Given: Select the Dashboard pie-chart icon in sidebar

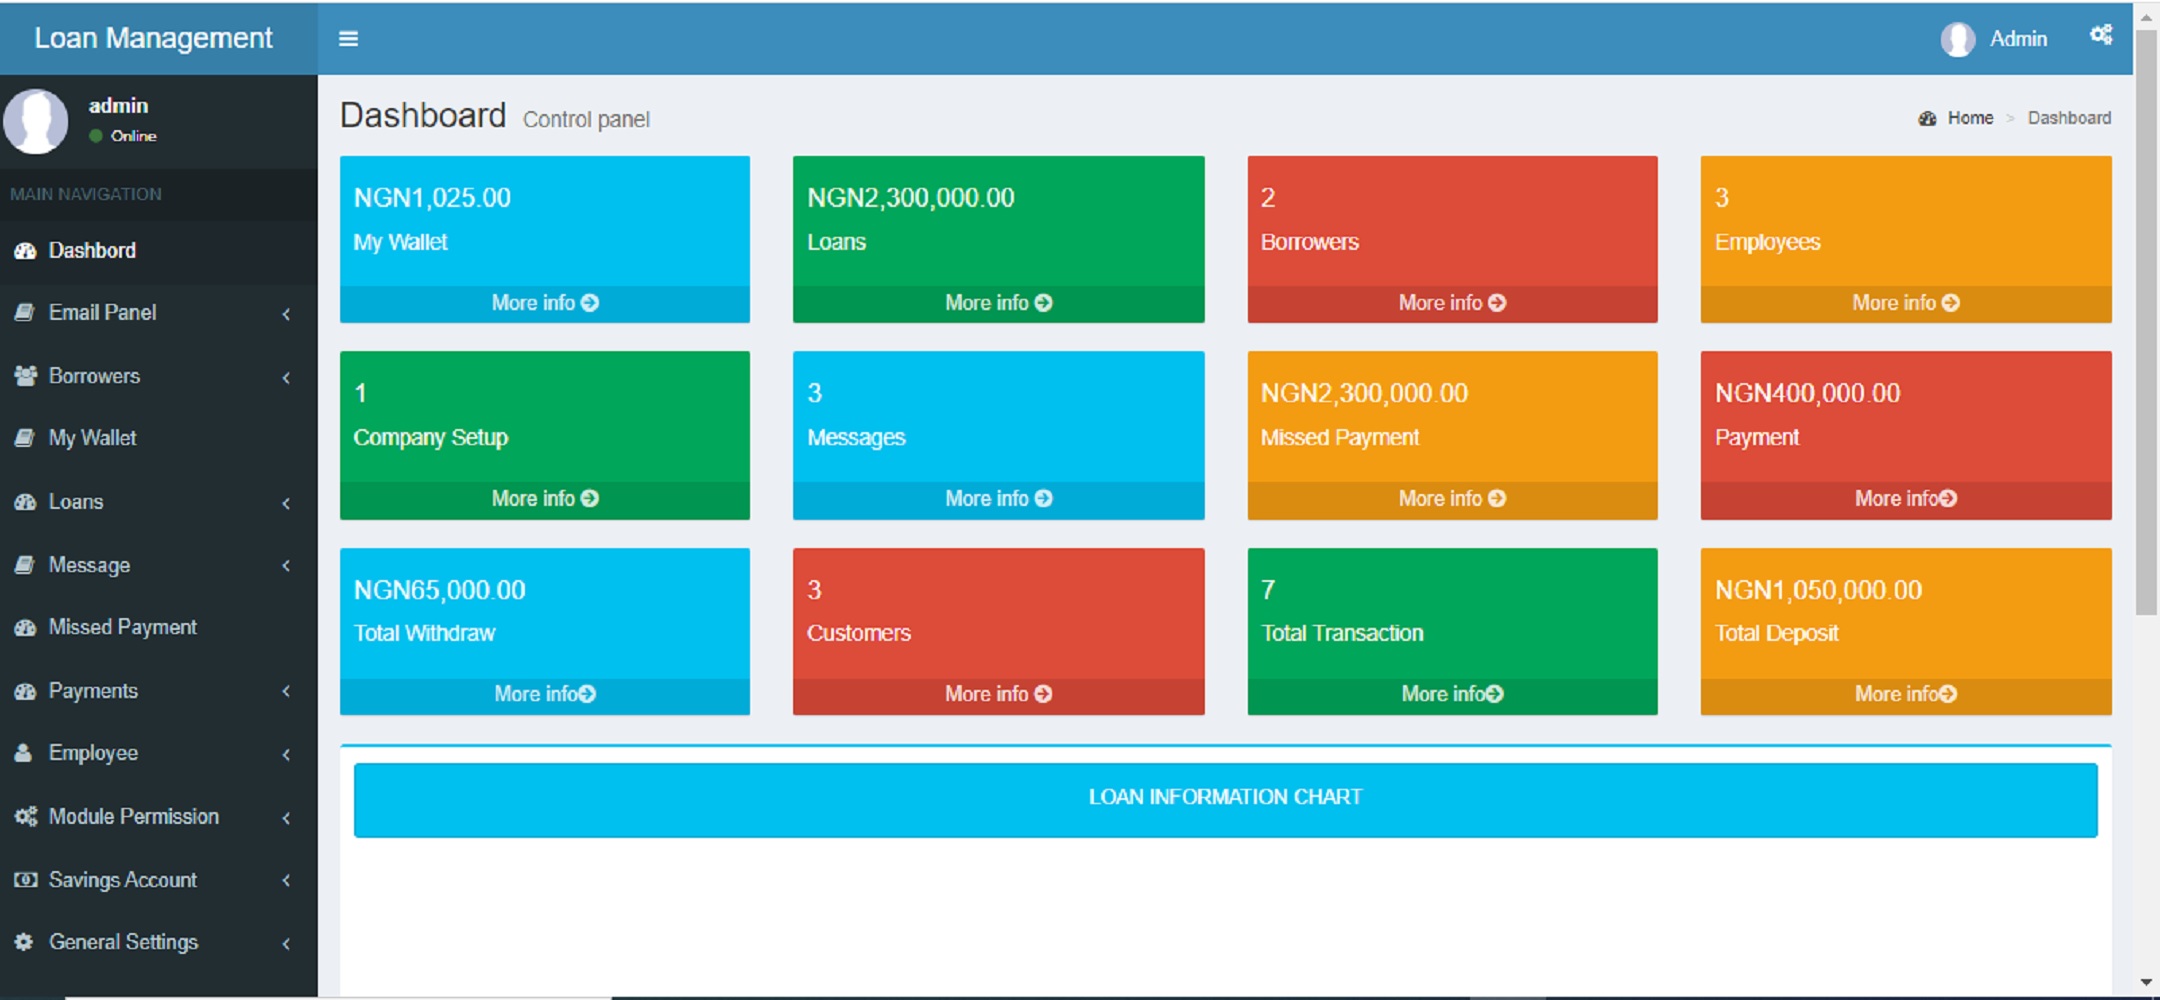Looking at the screenshot, I should pyautogui.click(x=25, y=251).
